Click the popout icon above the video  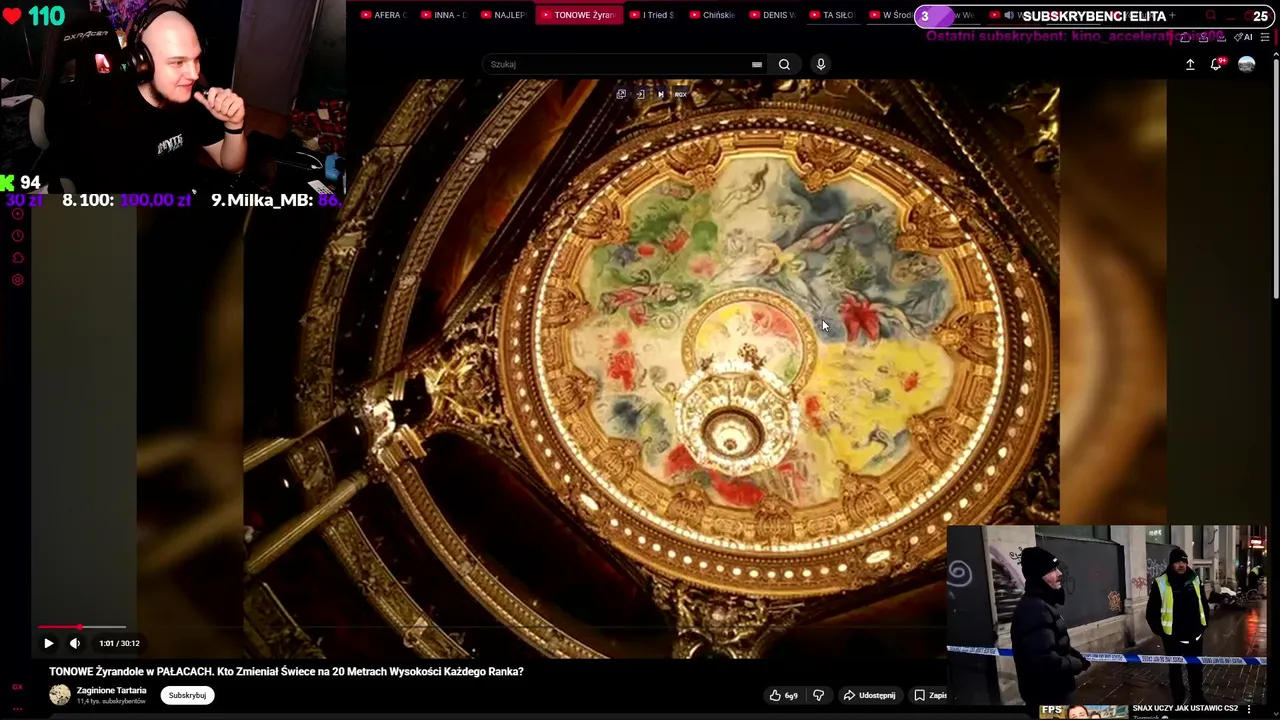pos(621,94)
